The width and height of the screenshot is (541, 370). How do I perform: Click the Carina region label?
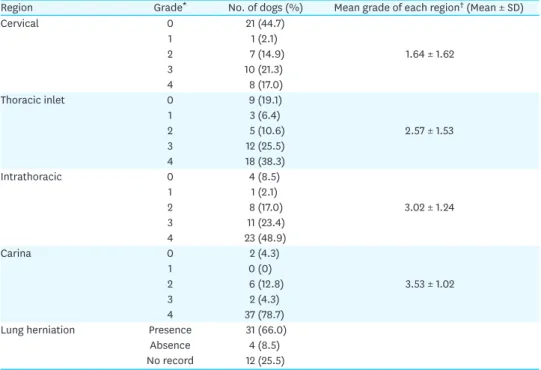tap(16, 253)
